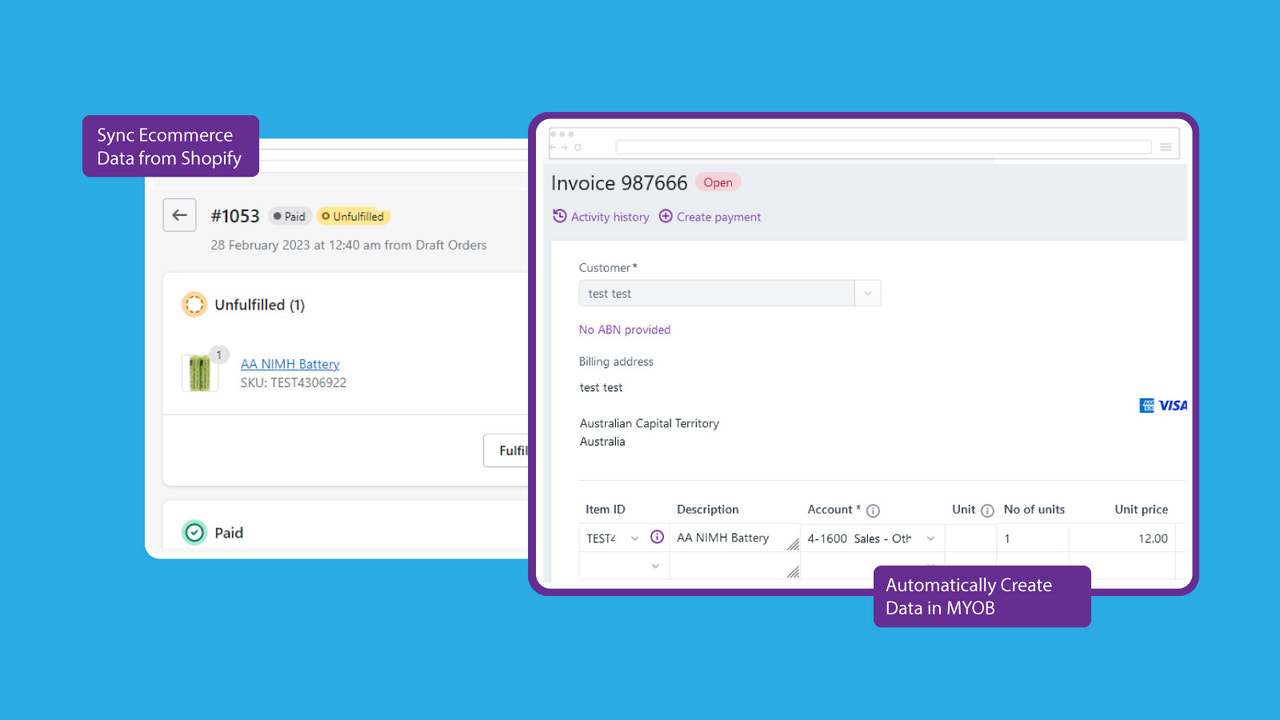Click the Unfulfilled yellow badge next to #1053
The width and height of the screenshot is (1280, 720).
(353, 216)
